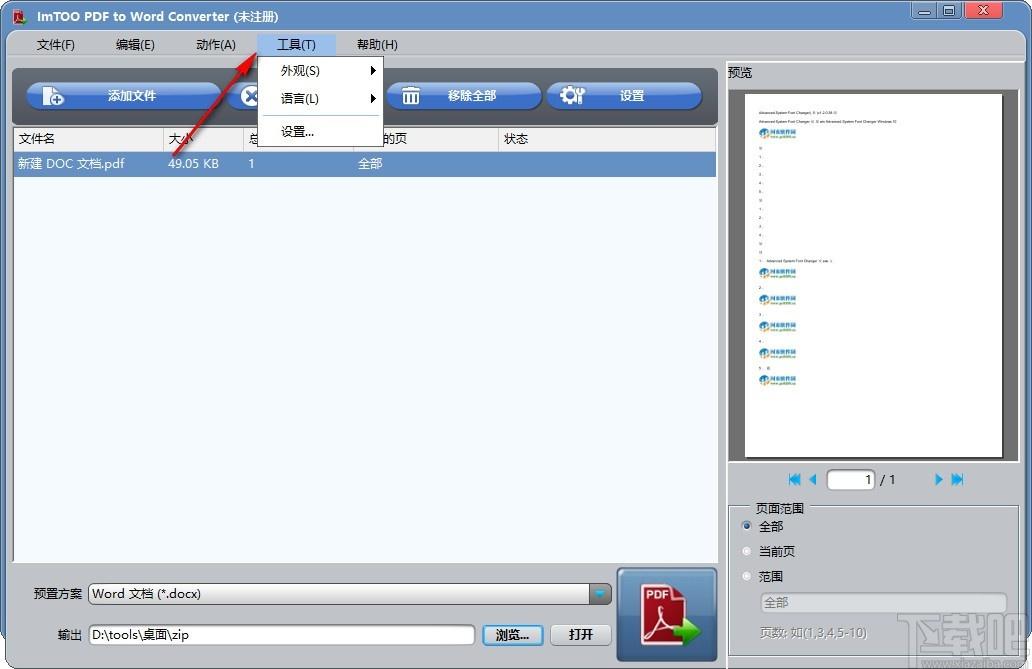Click the 全部 cell in the file row
This screenshot has height=669, width=1032.
click(x=370, y=164)
